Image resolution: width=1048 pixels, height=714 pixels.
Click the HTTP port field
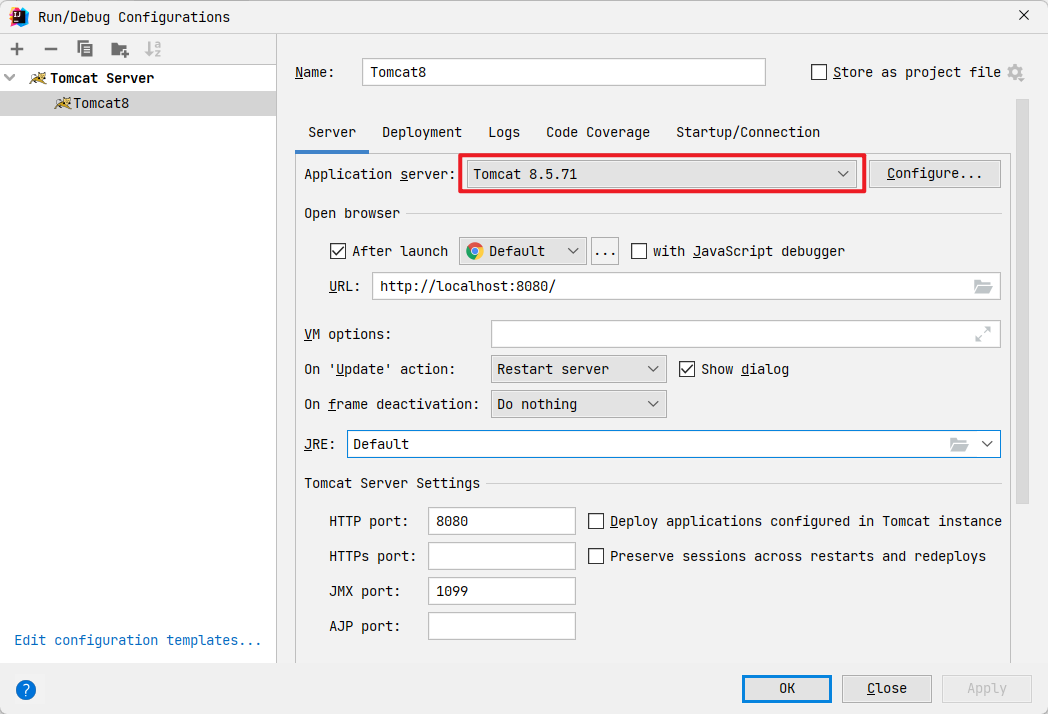point(501,521)
